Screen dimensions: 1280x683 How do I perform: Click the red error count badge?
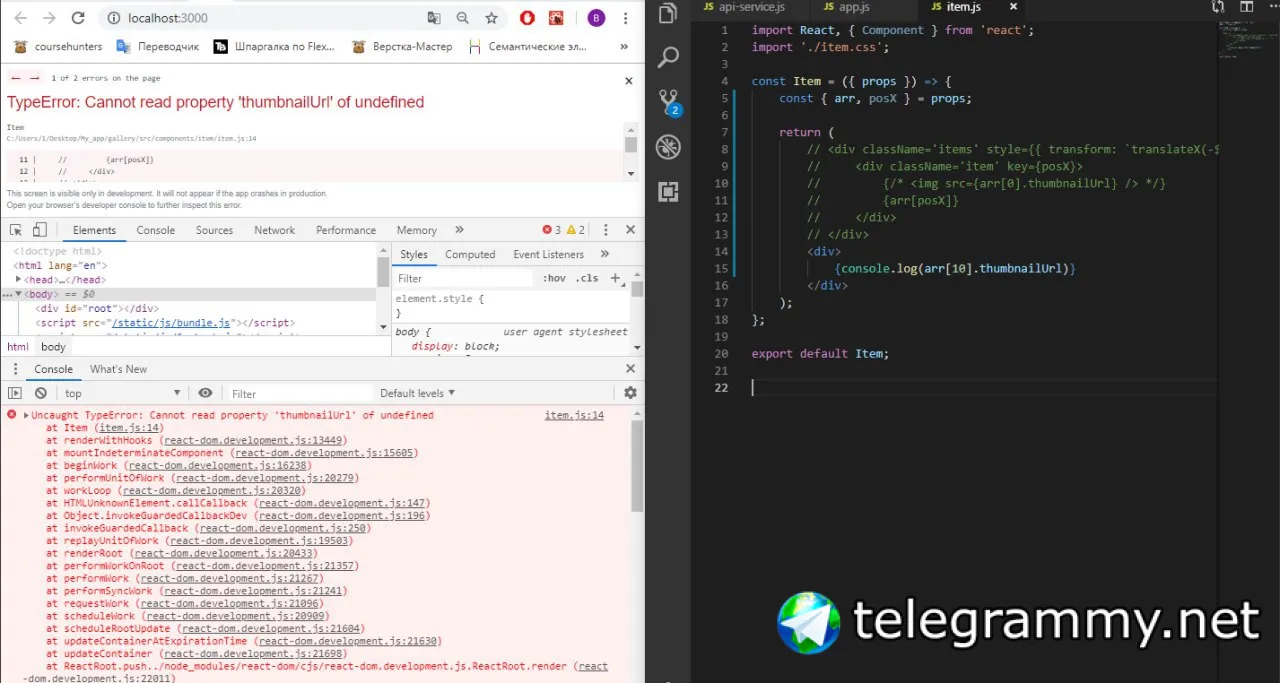coord(551,230)
